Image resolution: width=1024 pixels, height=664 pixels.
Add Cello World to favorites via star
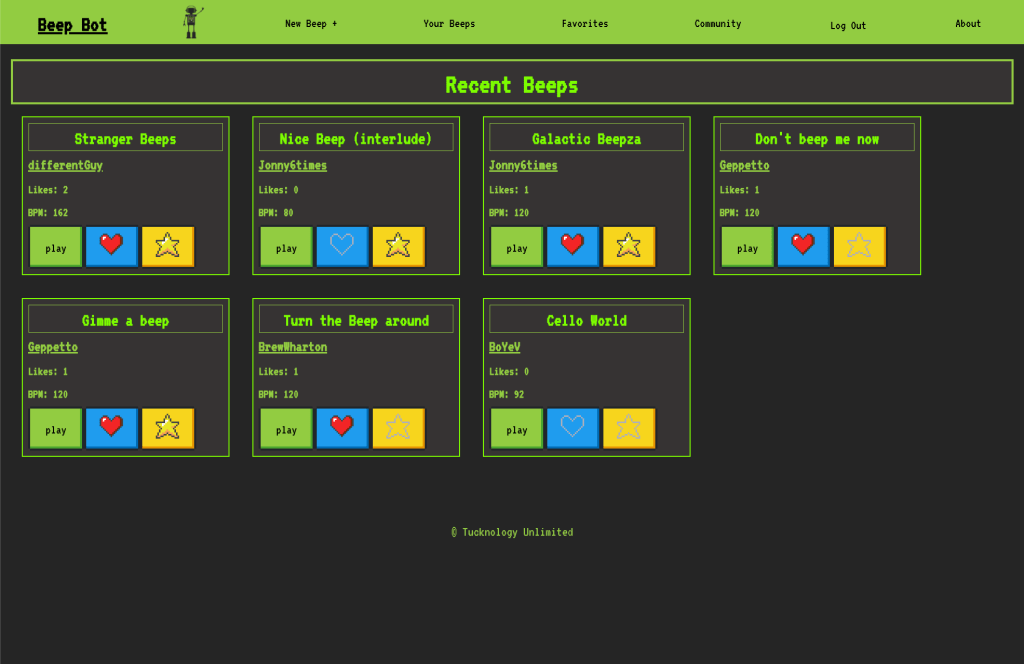pos(628,428)
